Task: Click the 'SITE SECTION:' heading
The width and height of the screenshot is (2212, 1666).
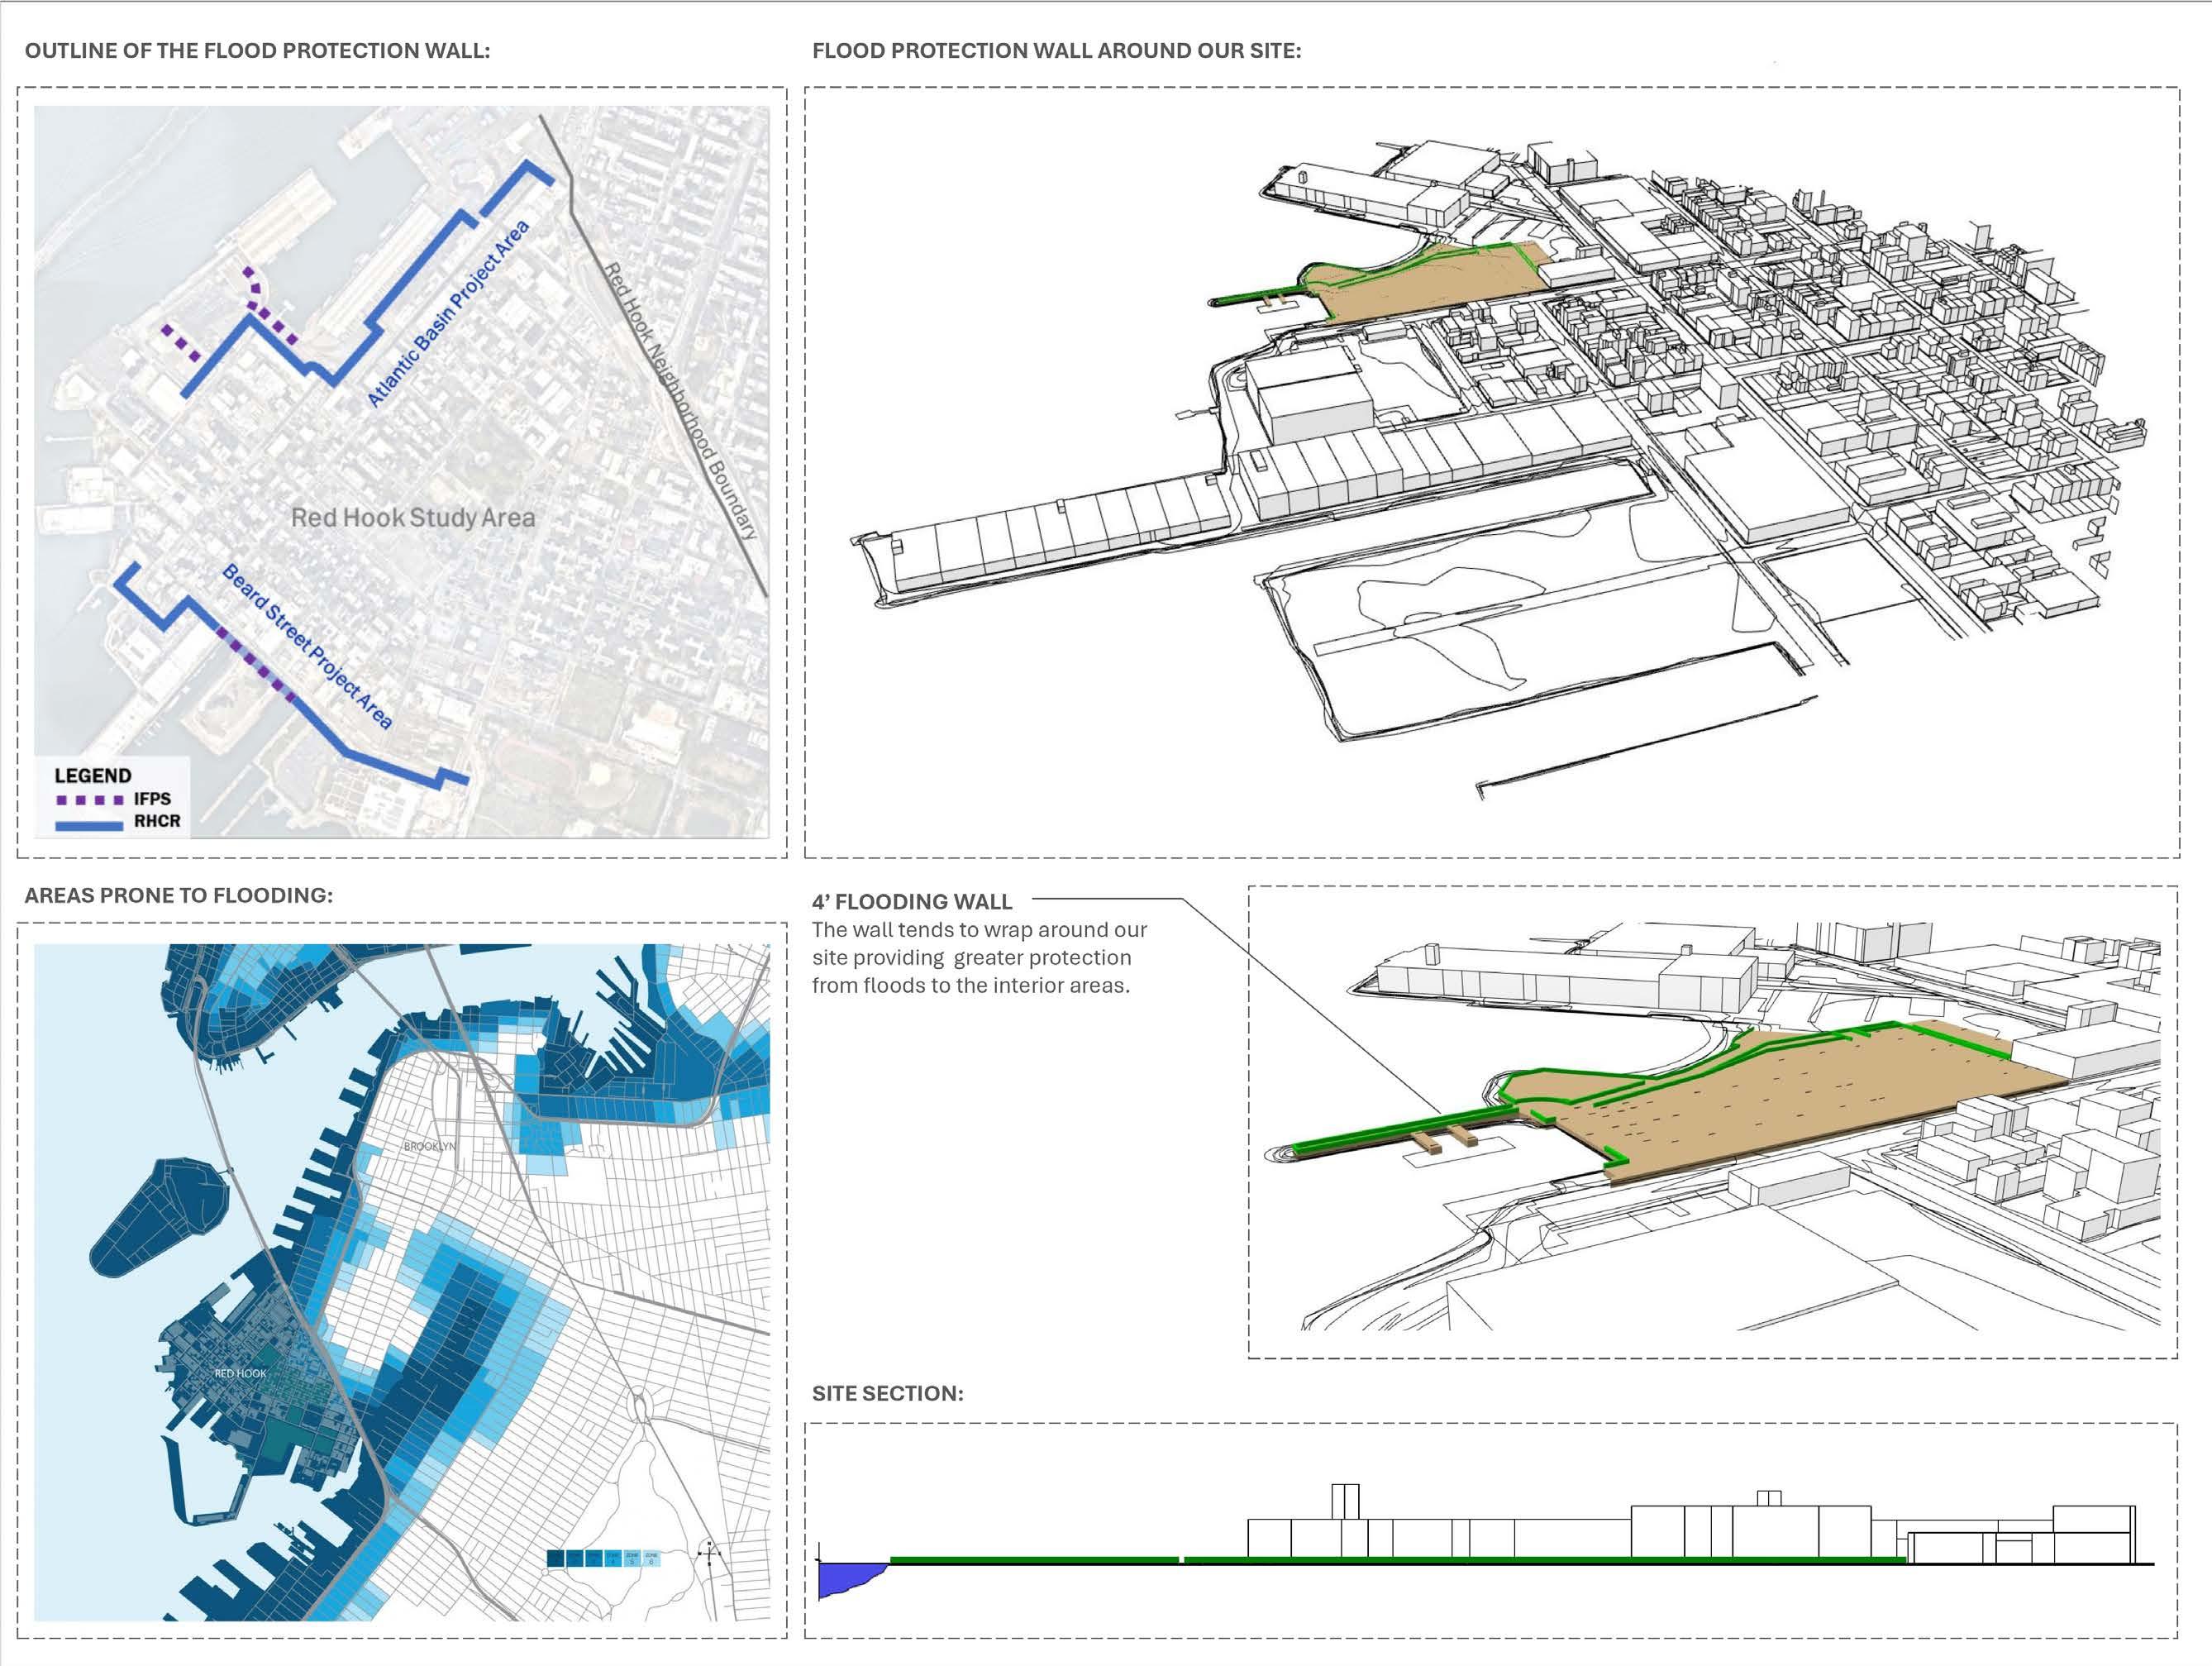Action: point(888,1393)
